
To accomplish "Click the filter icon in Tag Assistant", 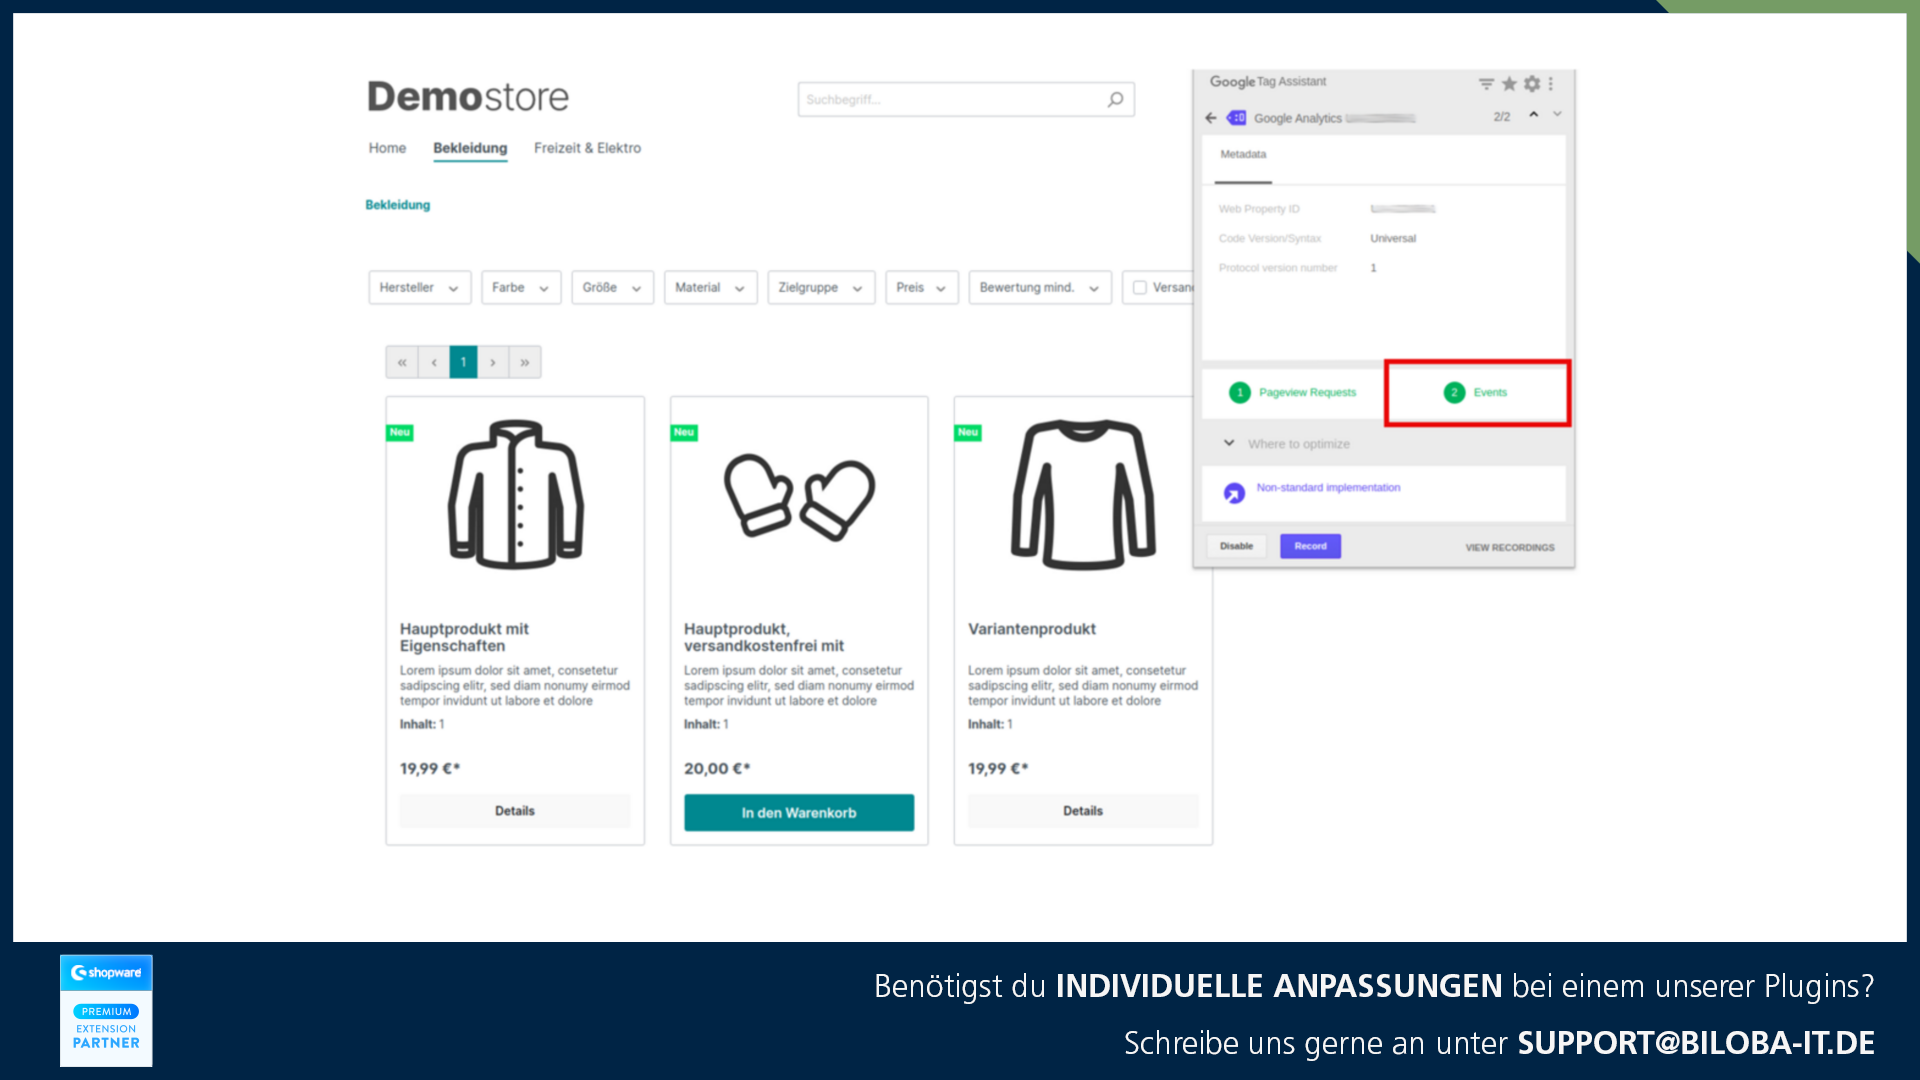I will 1486,84.
